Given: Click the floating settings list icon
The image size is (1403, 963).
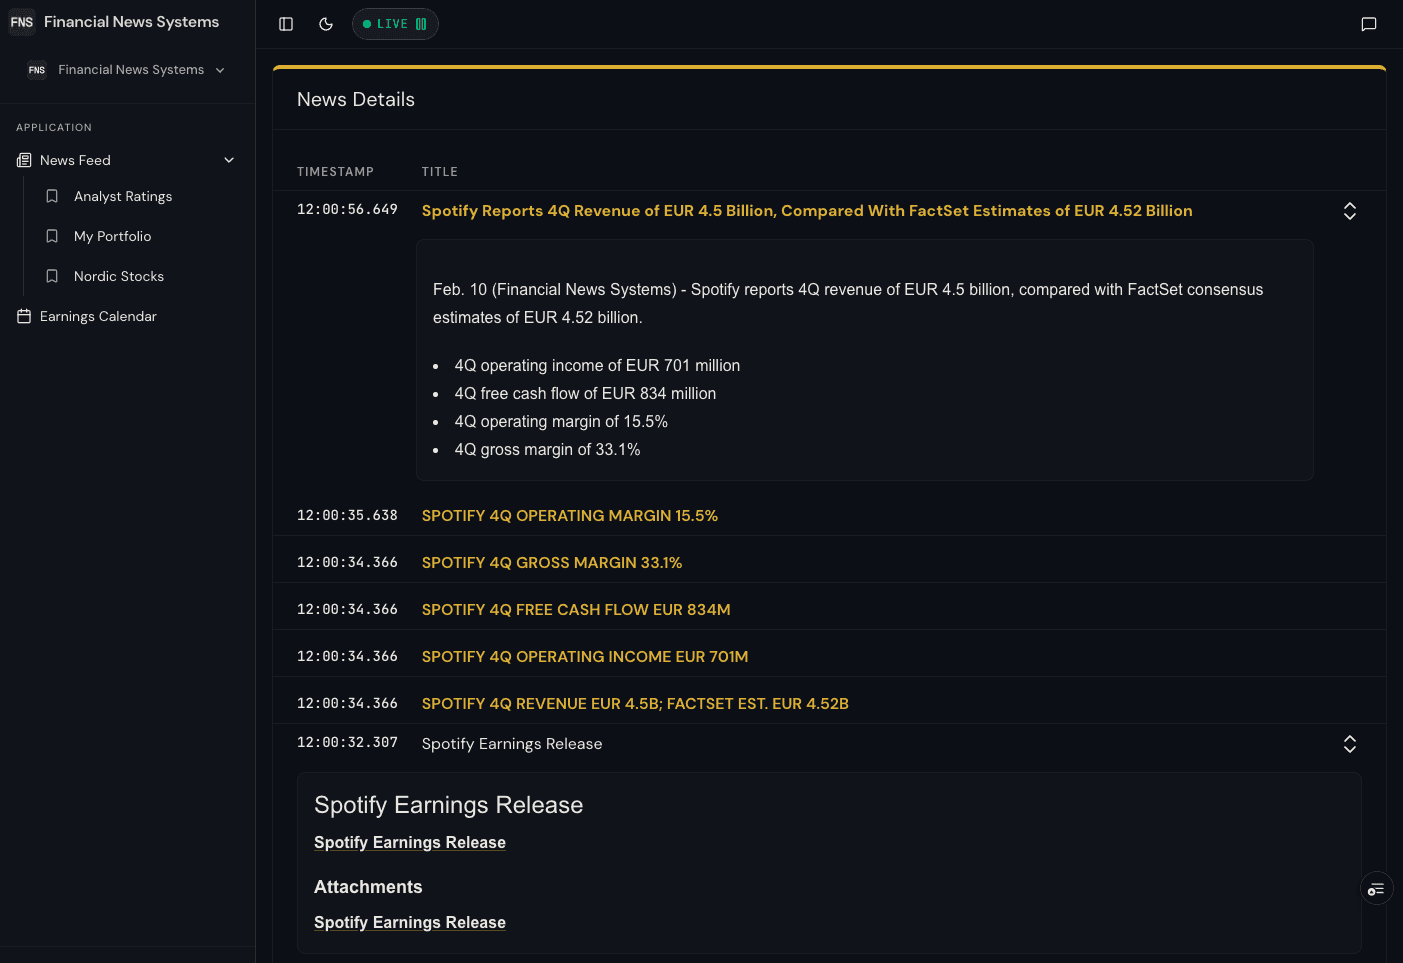Looking at the screenshot, I should (1376, 889).
